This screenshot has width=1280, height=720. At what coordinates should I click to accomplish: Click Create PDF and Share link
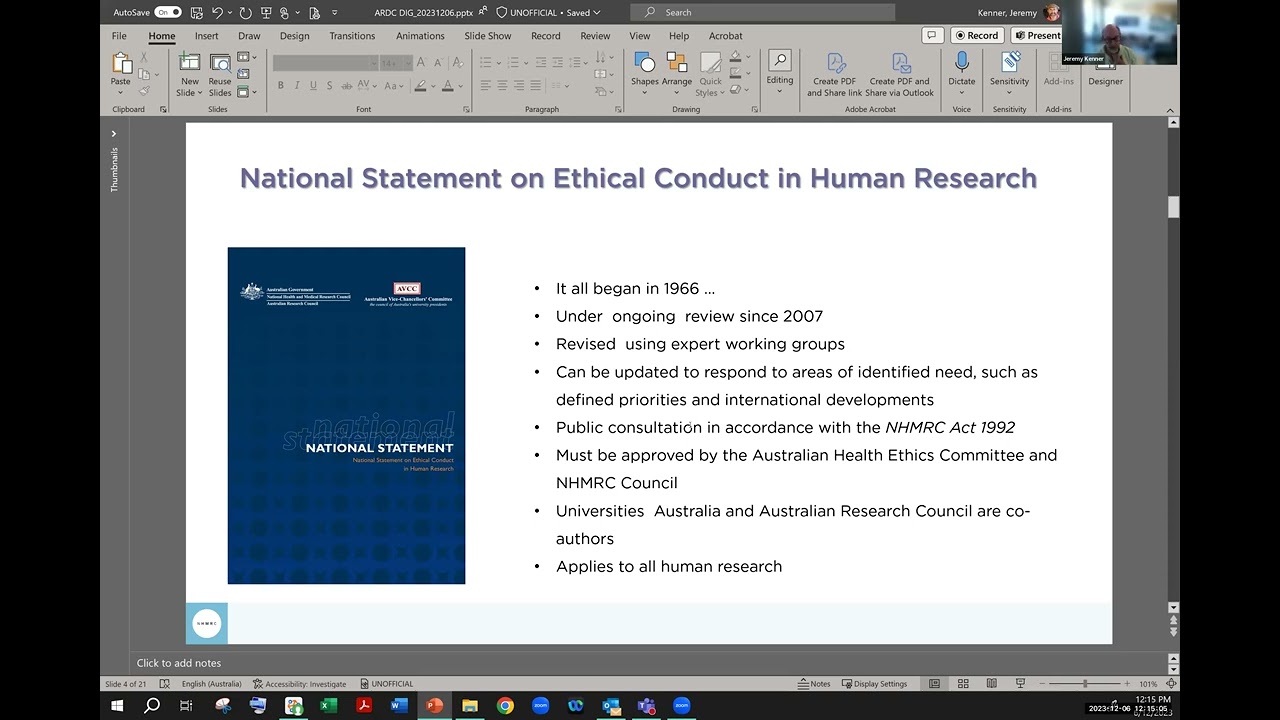tap(834, 75)
